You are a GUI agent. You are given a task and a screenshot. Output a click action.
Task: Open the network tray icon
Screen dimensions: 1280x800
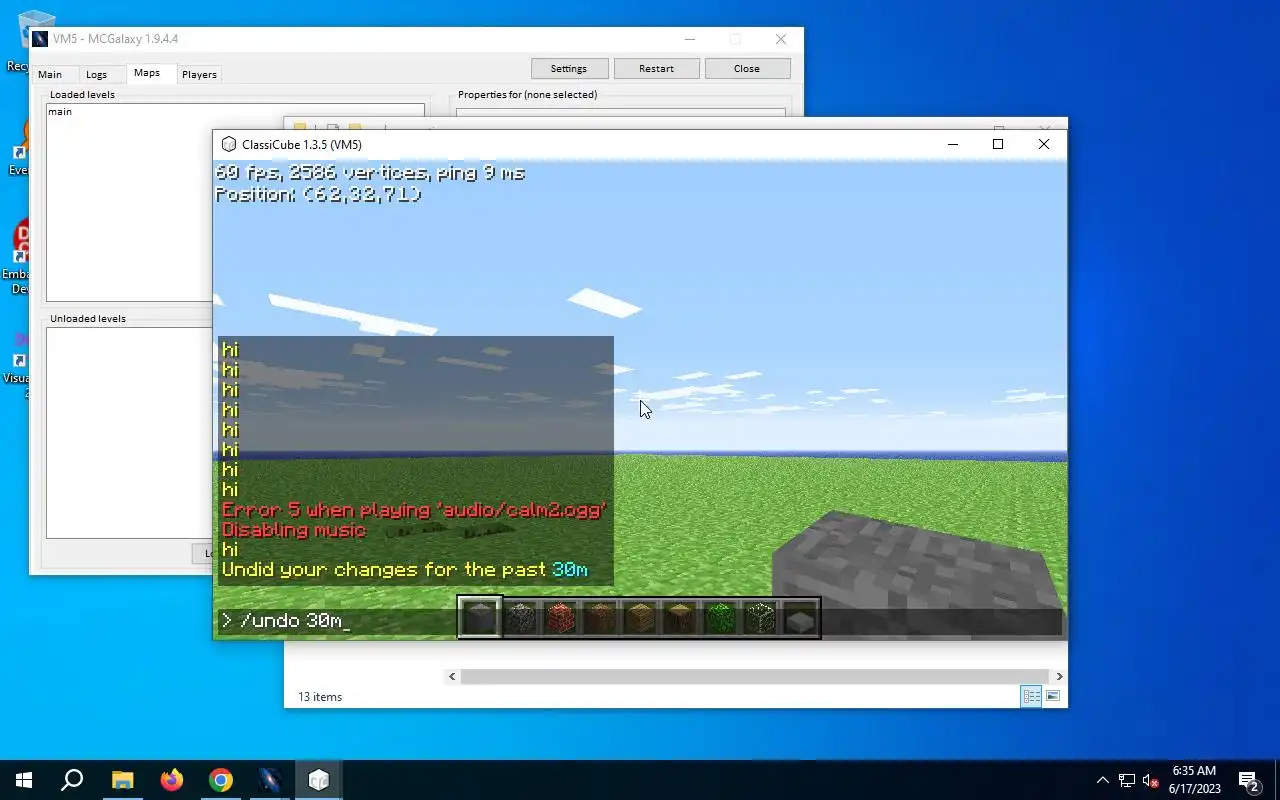click(x=1127, y=780)
